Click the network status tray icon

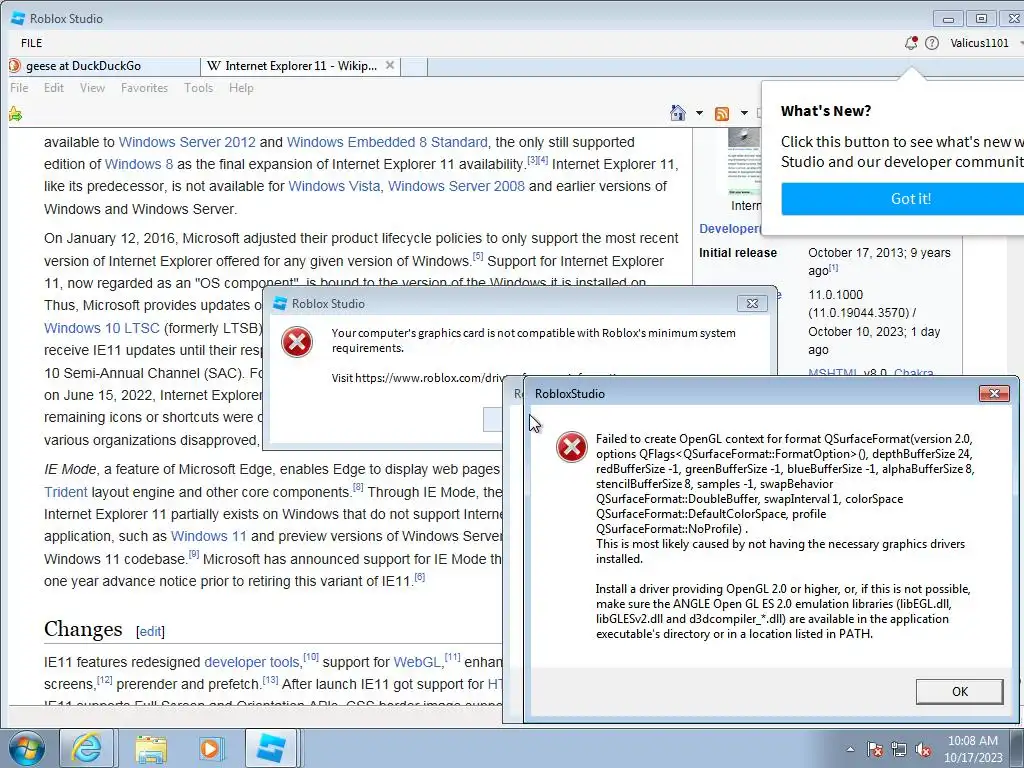(x=899, y=749)
